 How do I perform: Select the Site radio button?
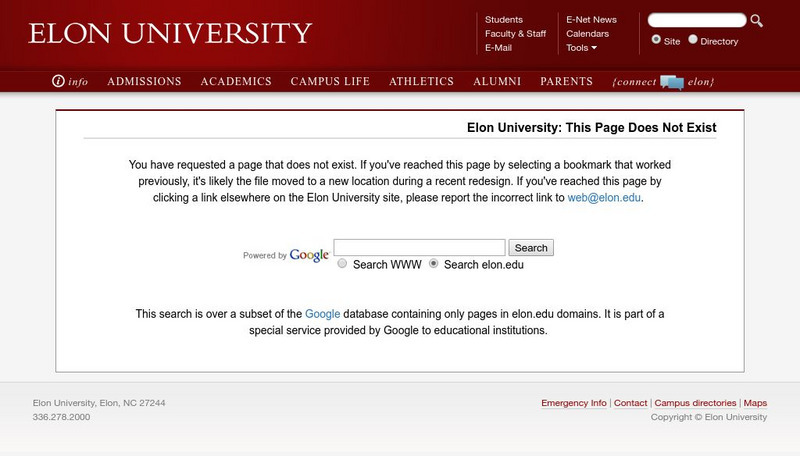click(x=656, y=39)
